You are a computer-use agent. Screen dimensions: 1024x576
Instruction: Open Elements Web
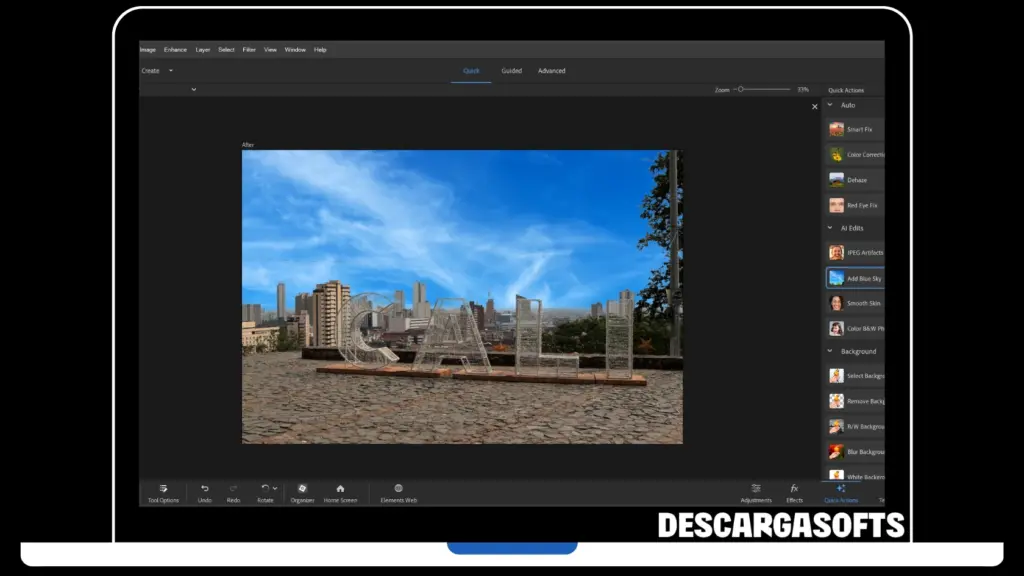pos(398,493)
